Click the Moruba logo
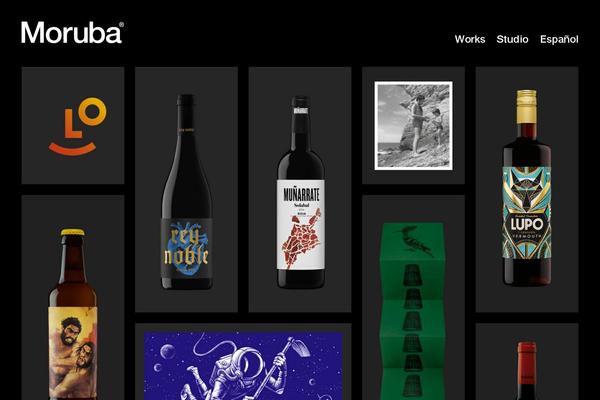Viewport: 600px width, 400px height. (72, 33)
